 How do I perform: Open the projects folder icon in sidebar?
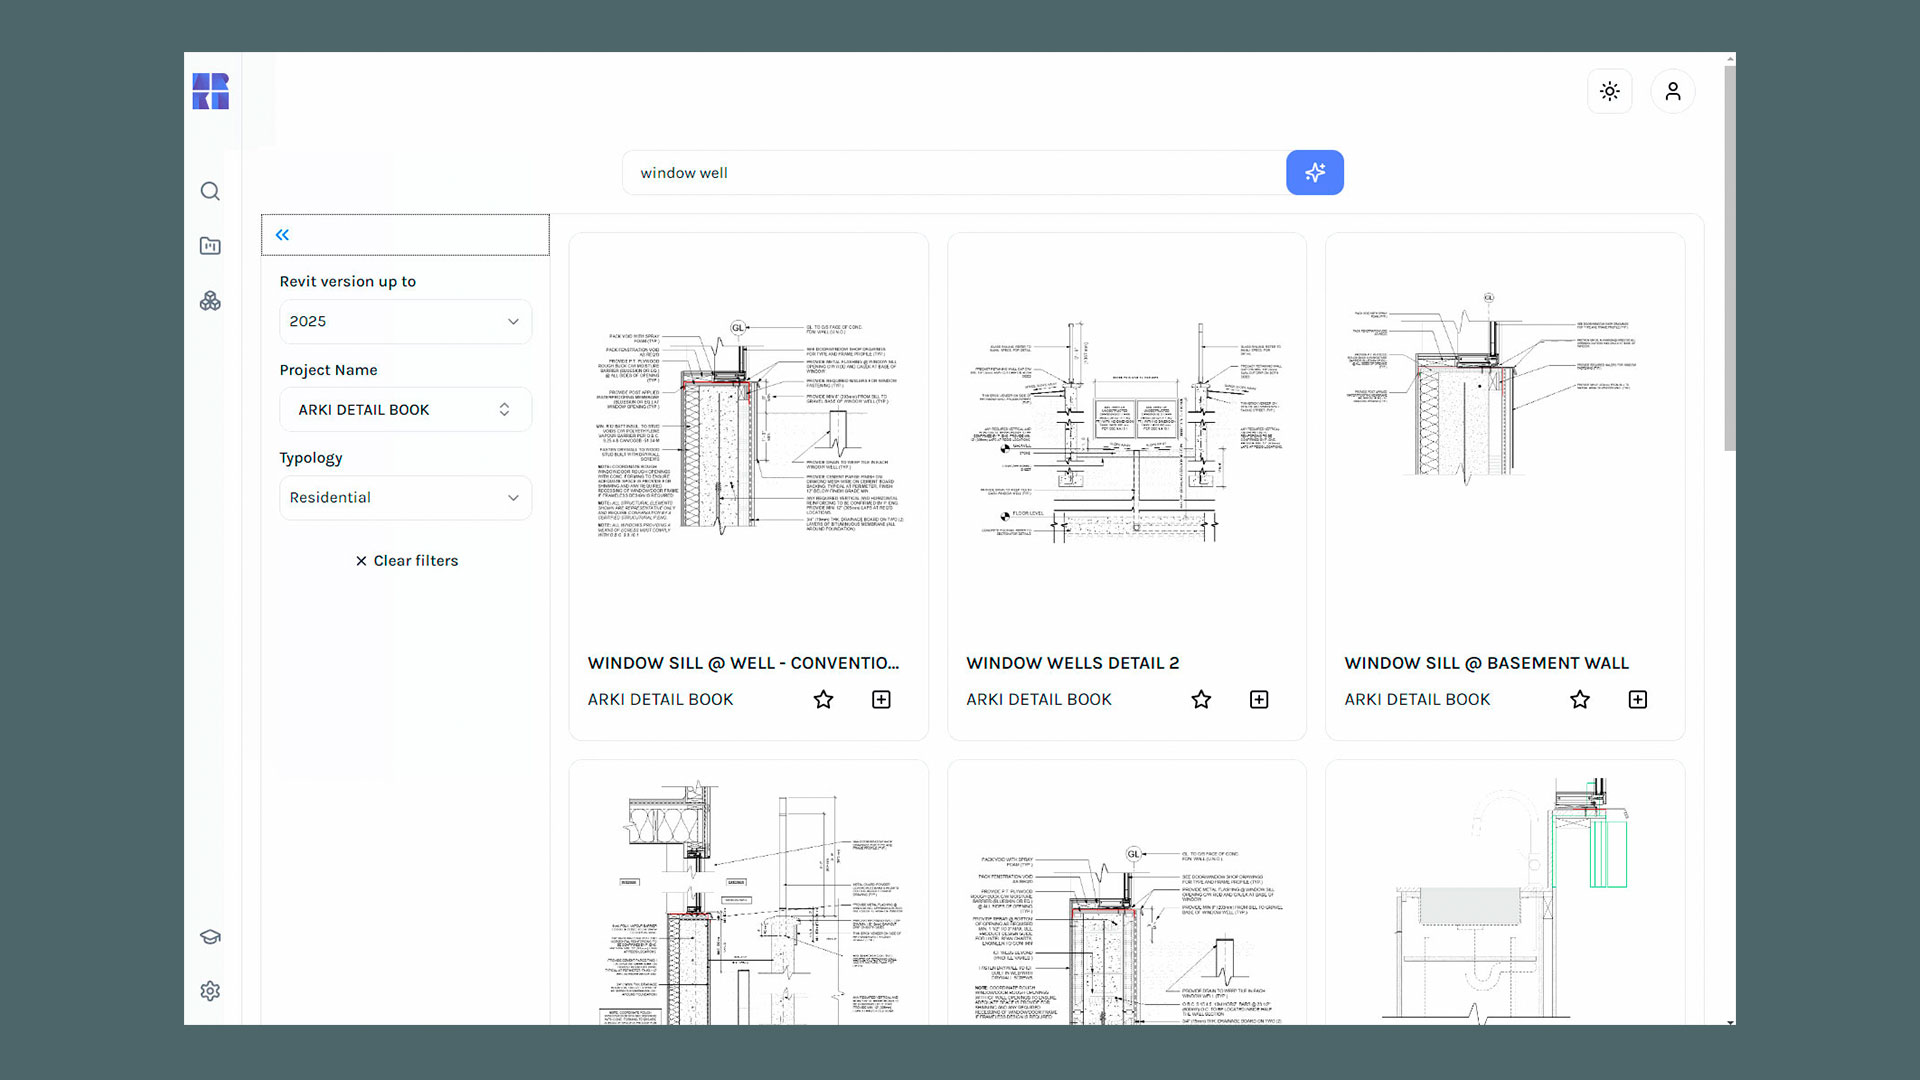[210, 246]
